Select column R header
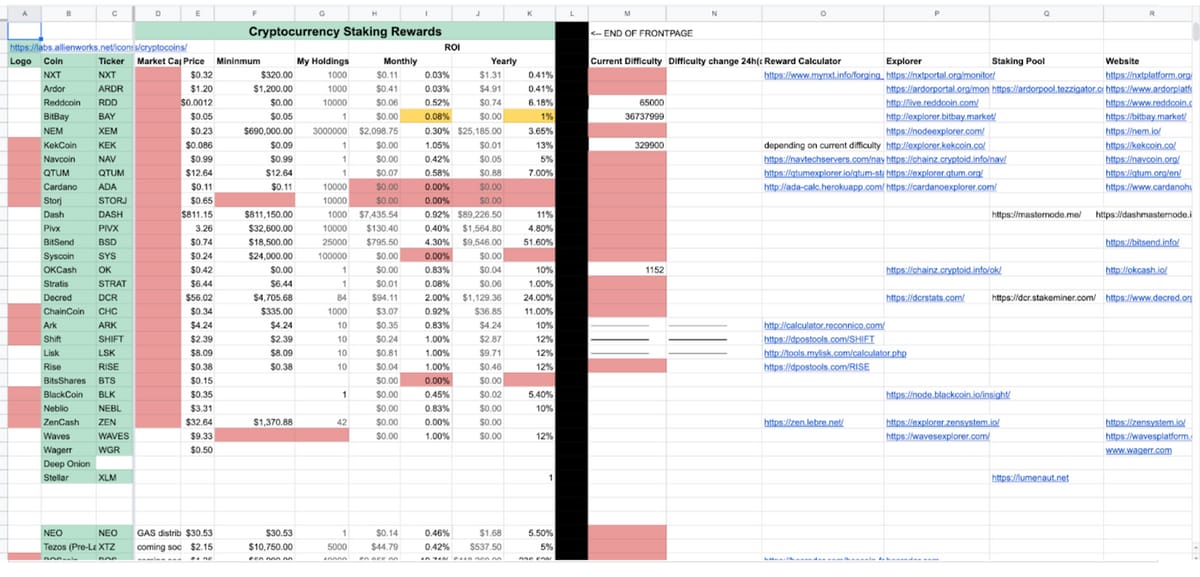Viewport: 1200px width, 577px height. 1152,12
